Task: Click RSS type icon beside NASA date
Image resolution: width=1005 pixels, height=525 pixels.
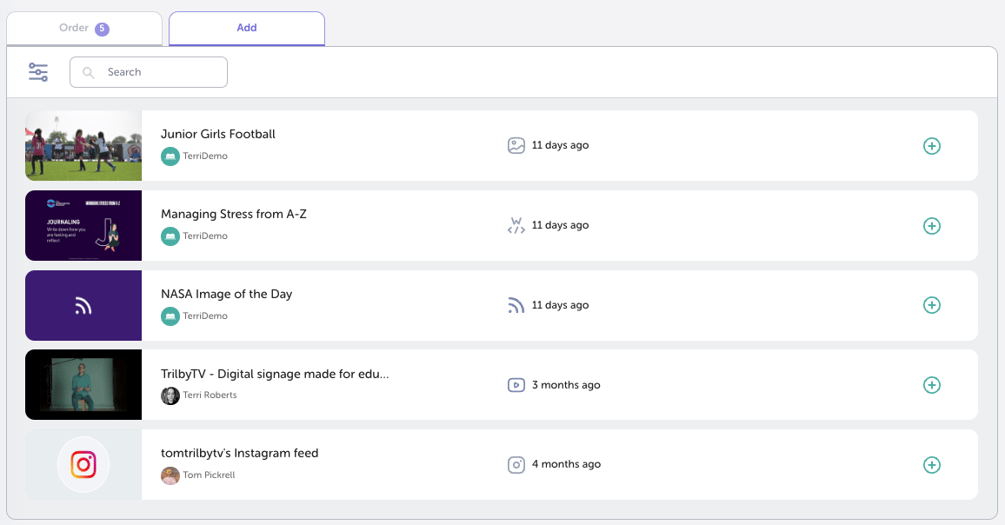Action: pos(516,305)
